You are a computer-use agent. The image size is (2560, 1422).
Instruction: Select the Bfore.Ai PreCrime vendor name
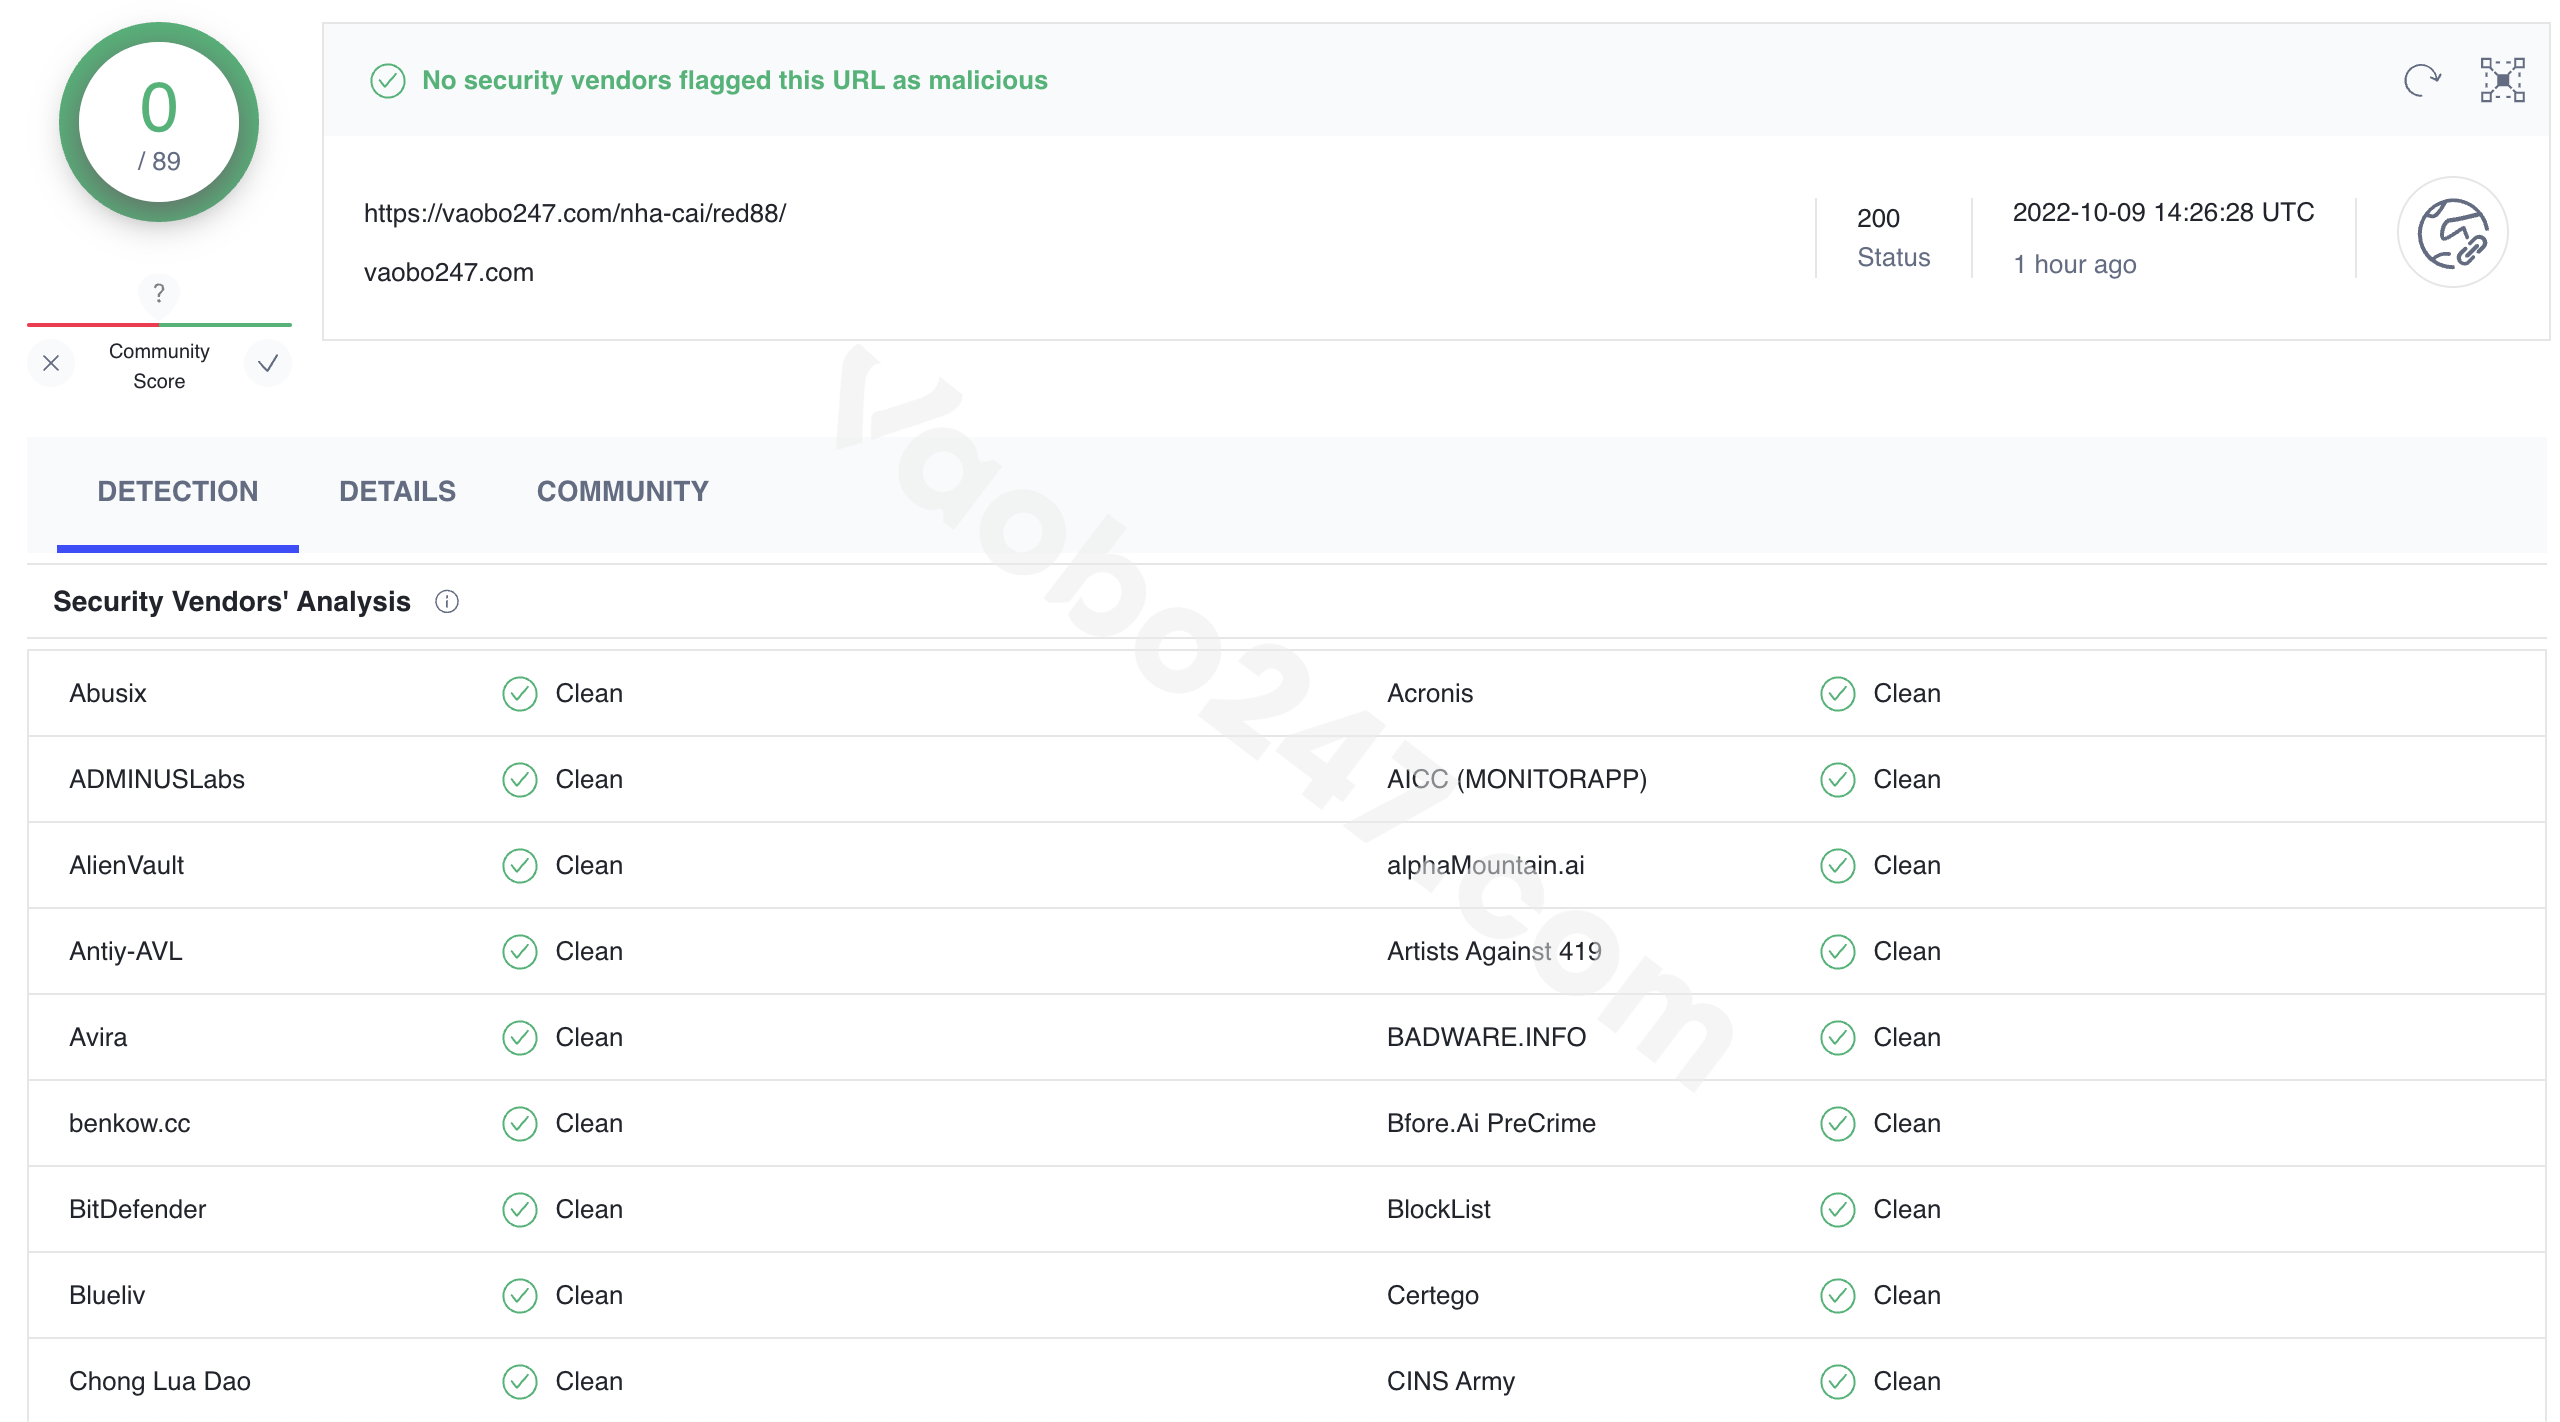[1491, 1123]
